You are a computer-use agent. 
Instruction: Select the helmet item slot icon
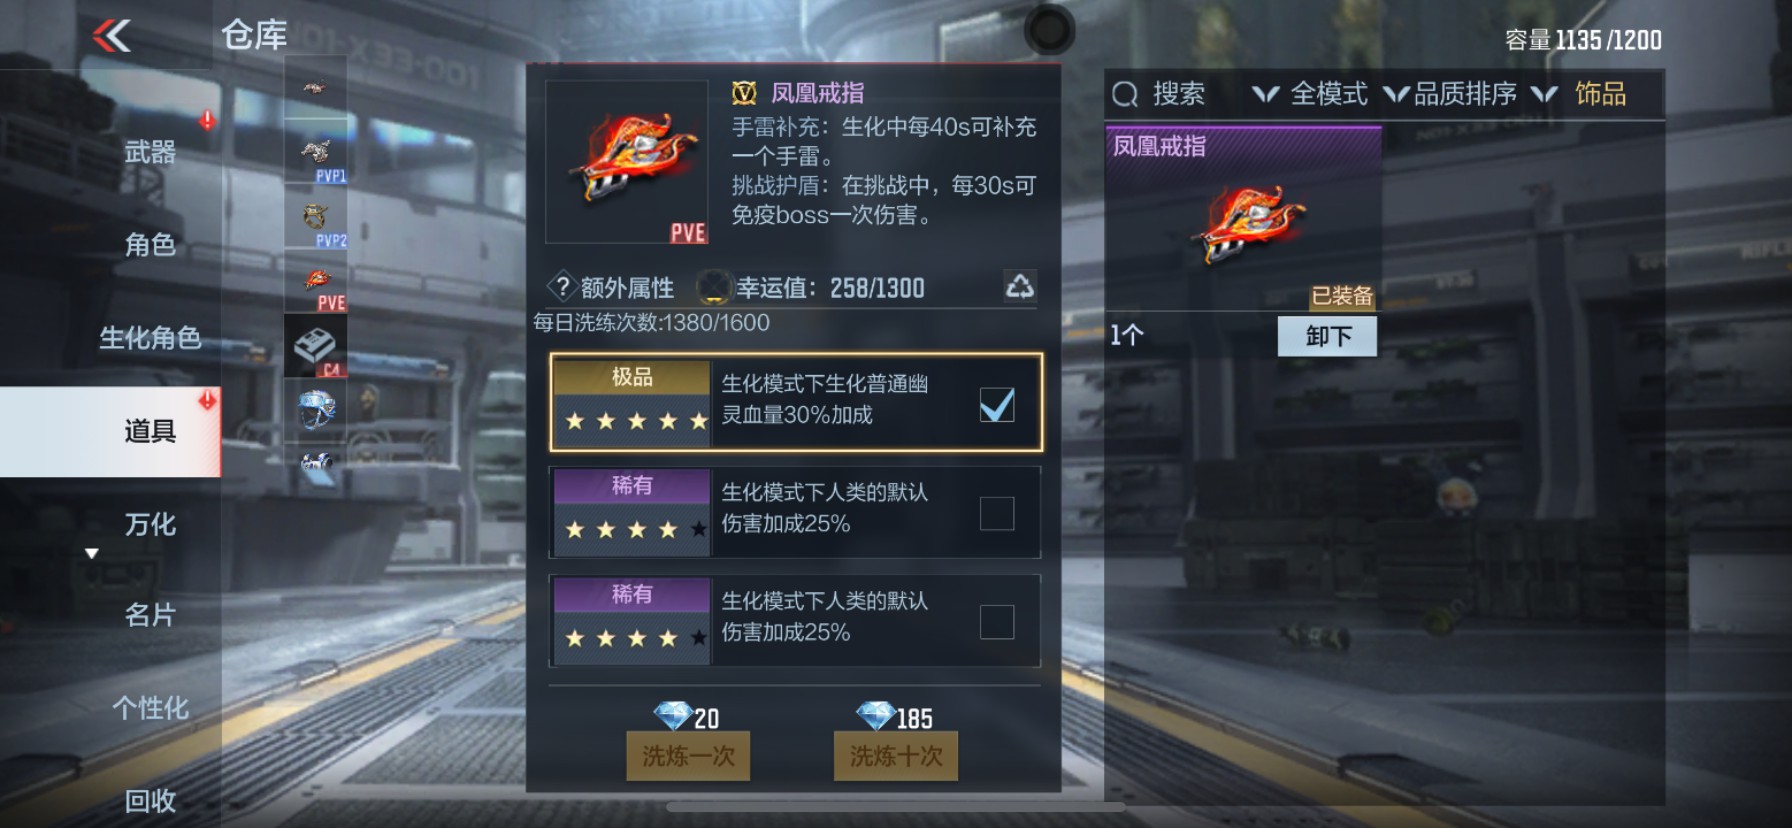click(x=316, y=409)
